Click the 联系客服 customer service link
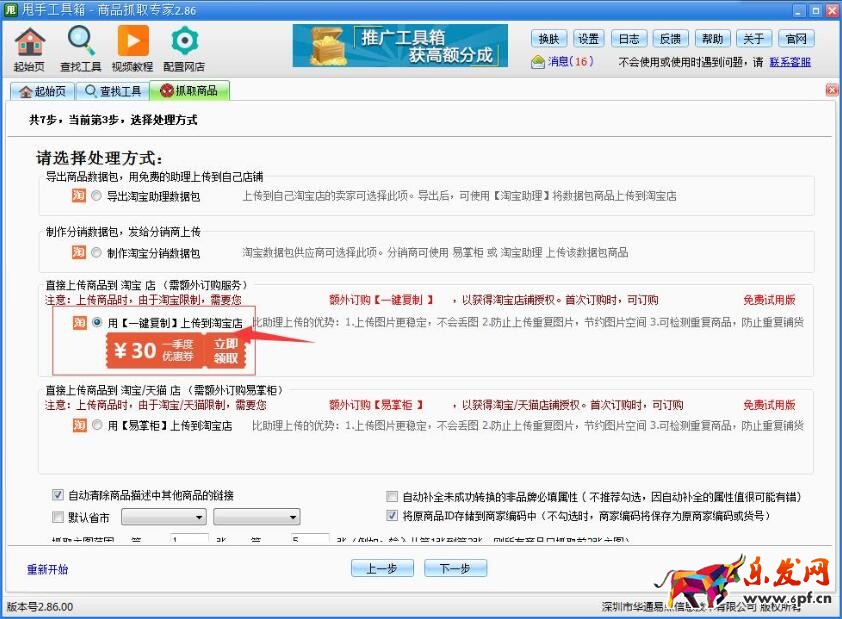This screenshot has width=842, height=619. point(789,62)
